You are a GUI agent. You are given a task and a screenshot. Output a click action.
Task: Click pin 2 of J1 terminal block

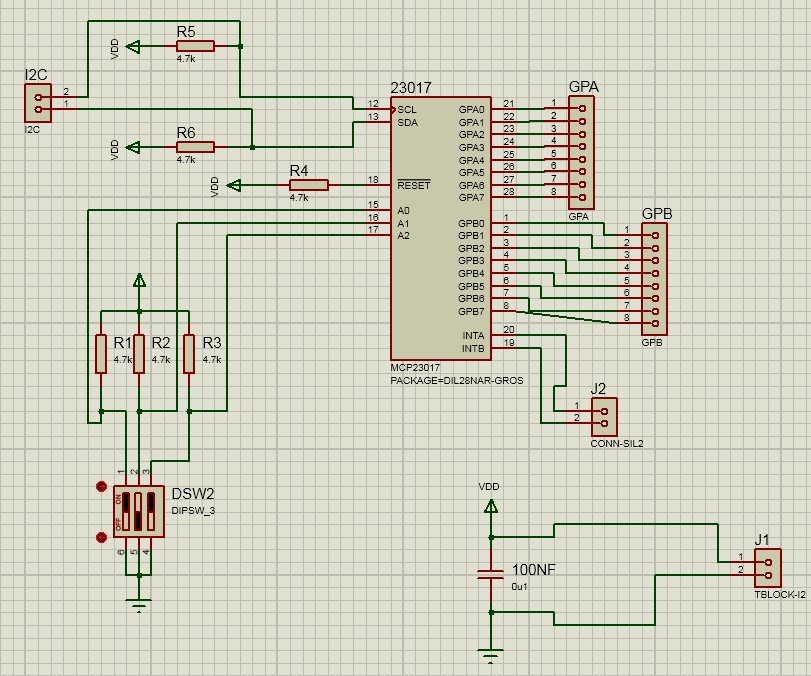point(769,575)
